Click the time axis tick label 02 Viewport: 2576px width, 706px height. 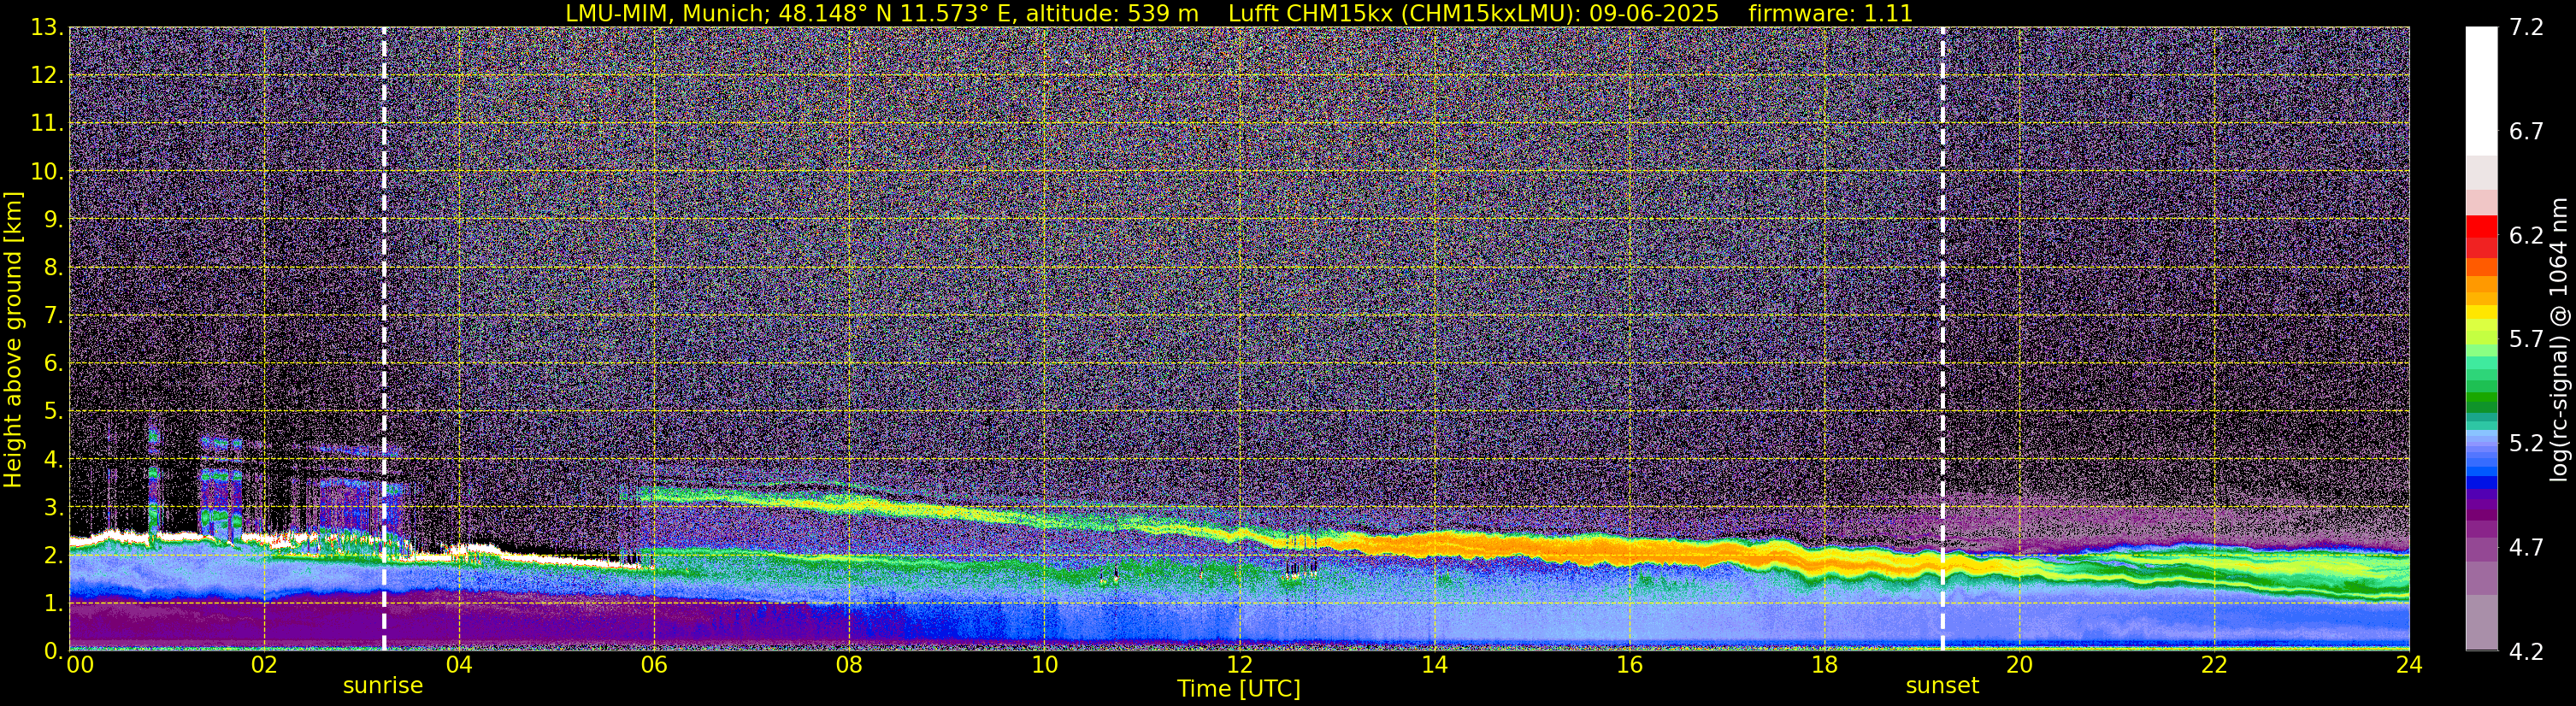point(264,665)
